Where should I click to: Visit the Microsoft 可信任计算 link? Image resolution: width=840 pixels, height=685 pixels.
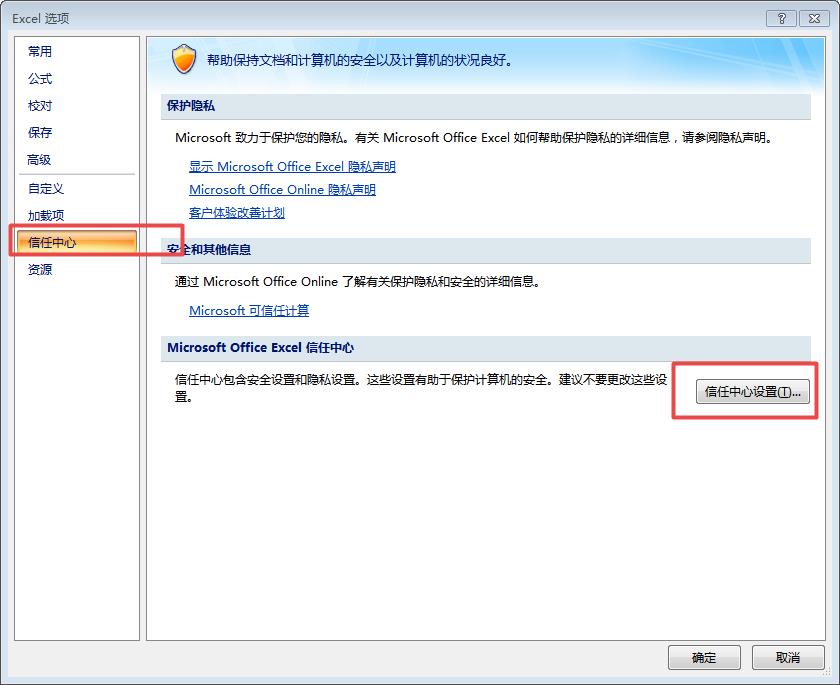tap(249, 311)
